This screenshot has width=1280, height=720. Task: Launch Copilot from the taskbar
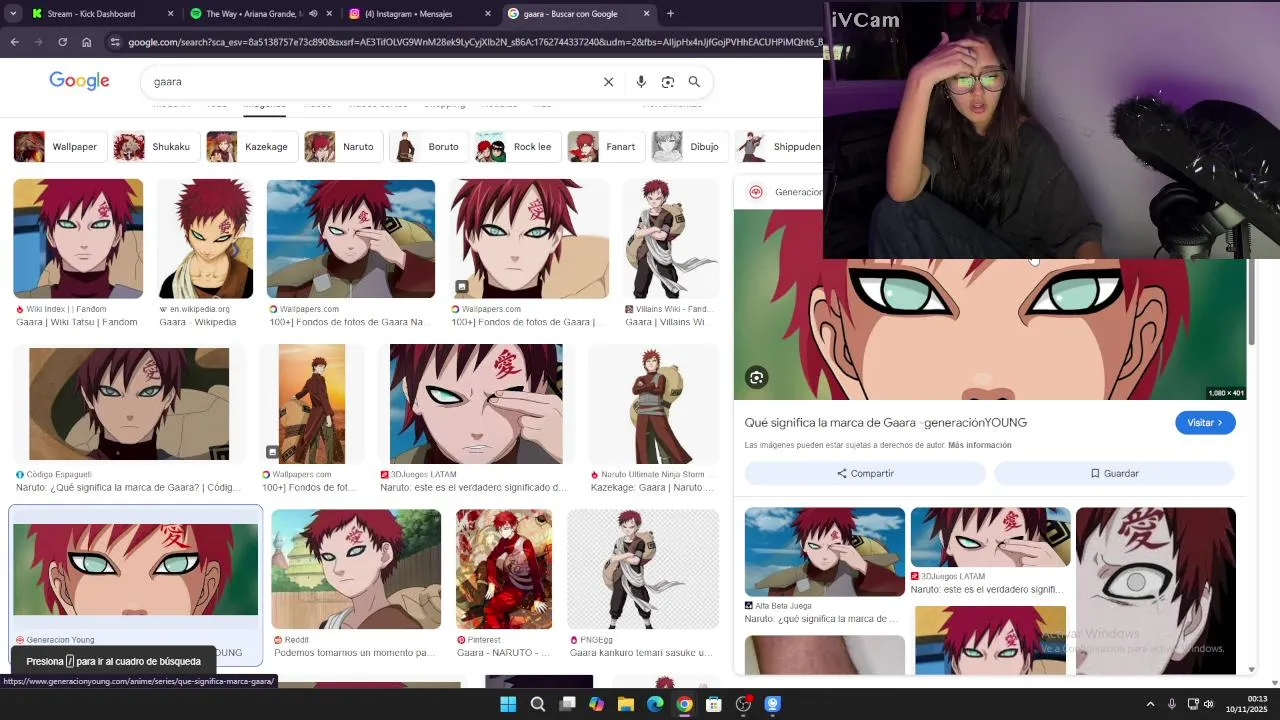[x=596, y=704]
